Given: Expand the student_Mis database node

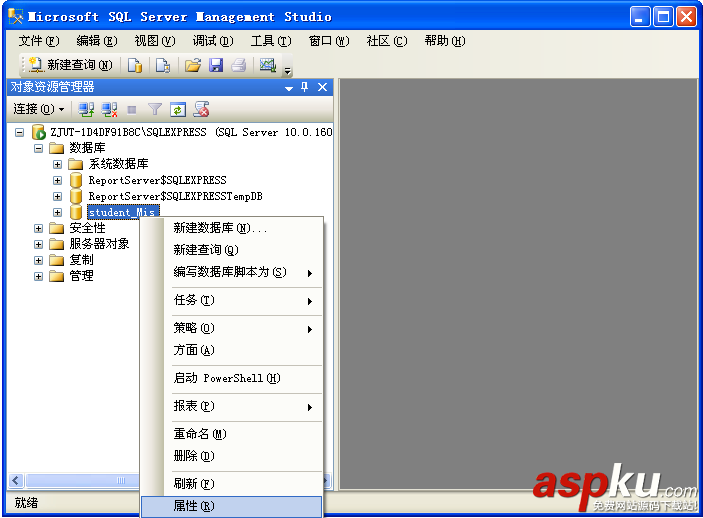Looking at the screenshot, I should pos(57,212).
